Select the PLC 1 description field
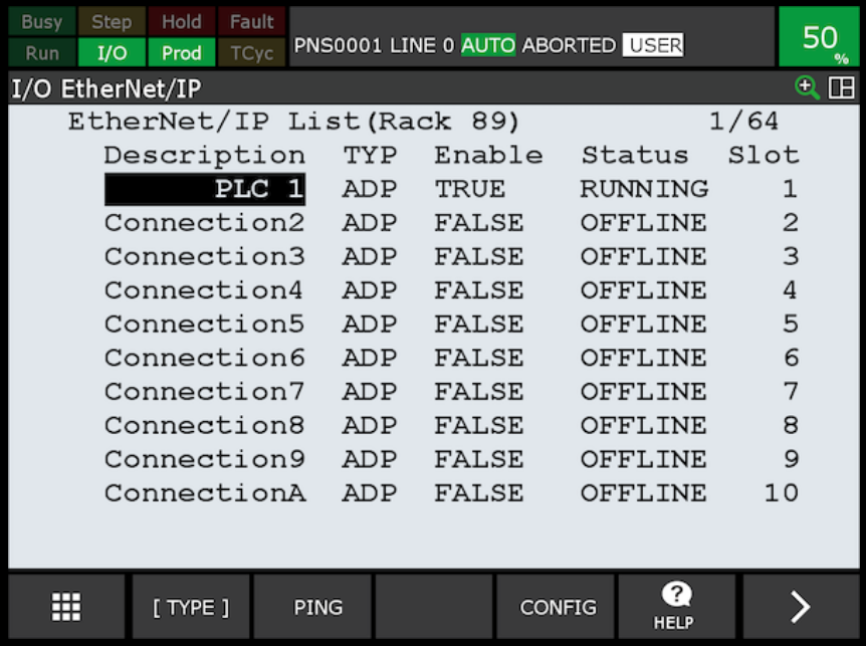This screenshot has width=867, height=646. click(x=205, y=189)
